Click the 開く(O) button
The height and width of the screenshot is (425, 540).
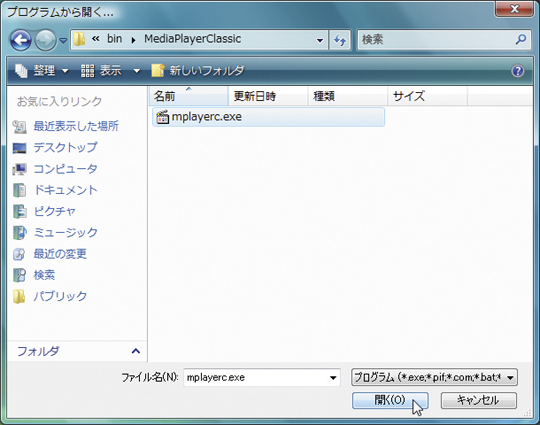pyautogui.click(x=390, y=400)
